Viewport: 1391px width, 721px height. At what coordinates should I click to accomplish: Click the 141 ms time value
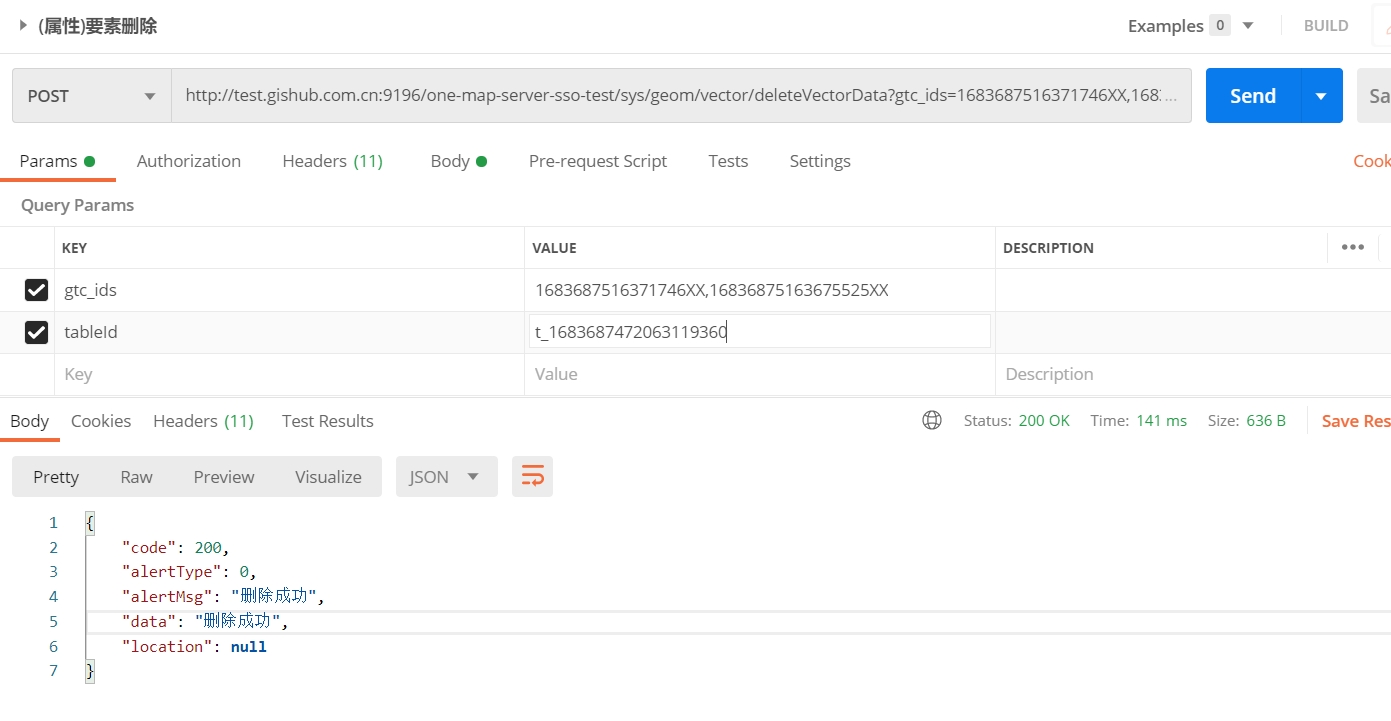tap(1161, 421)
